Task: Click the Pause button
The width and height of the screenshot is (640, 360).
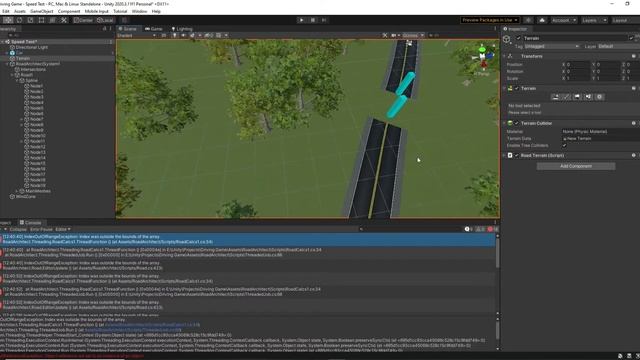Action: [313, 20]
